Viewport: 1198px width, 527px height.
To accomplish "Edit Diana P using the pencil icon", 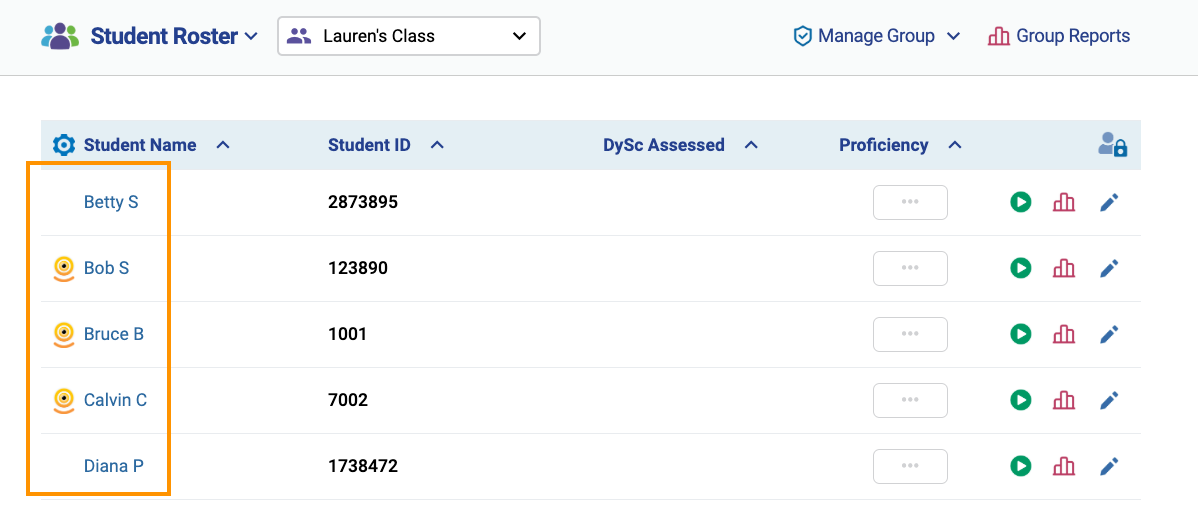I will coord(1109,465).
